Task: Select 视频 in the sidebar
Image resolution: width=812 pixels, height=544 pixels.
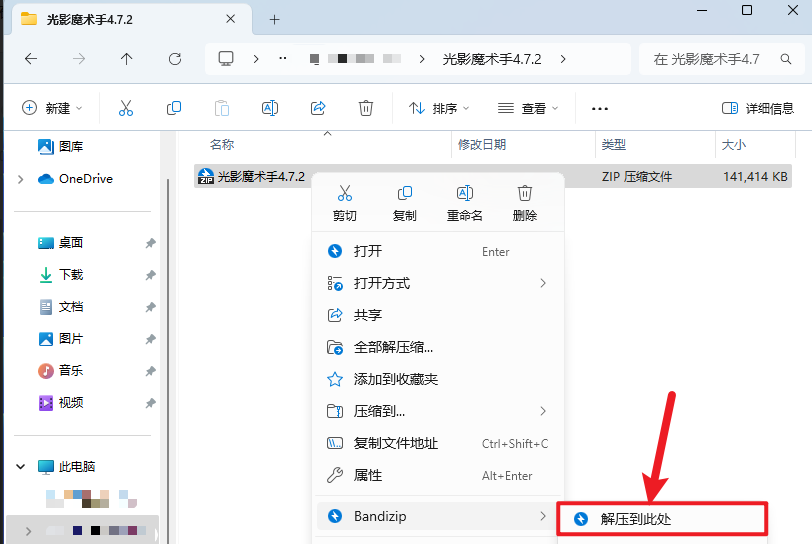Action: click(70, 403)
